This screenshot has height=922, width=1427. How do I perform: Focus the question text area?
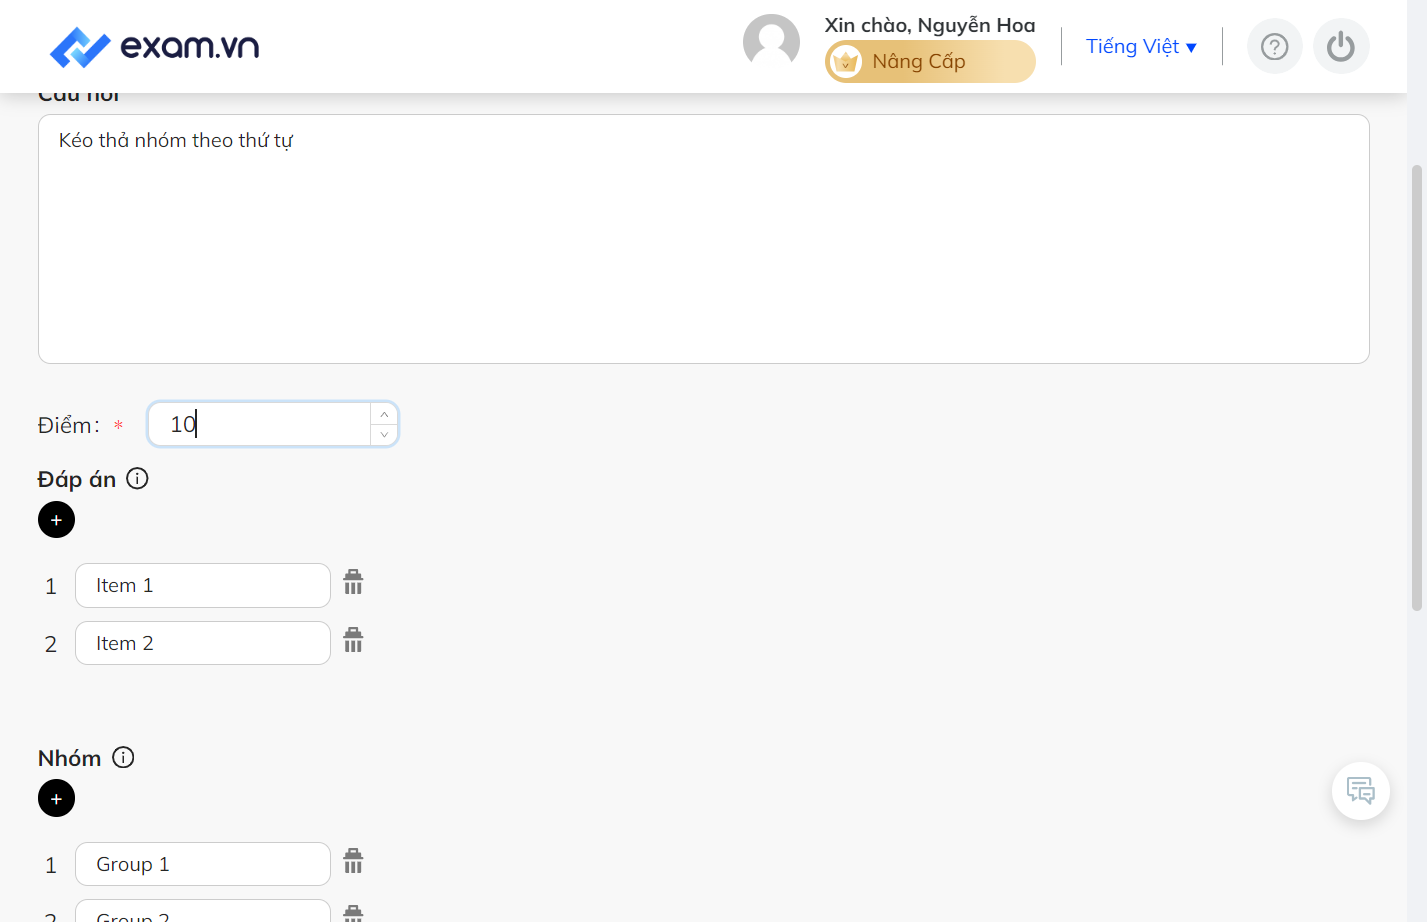pyautogui.click(x=703, y=239)
